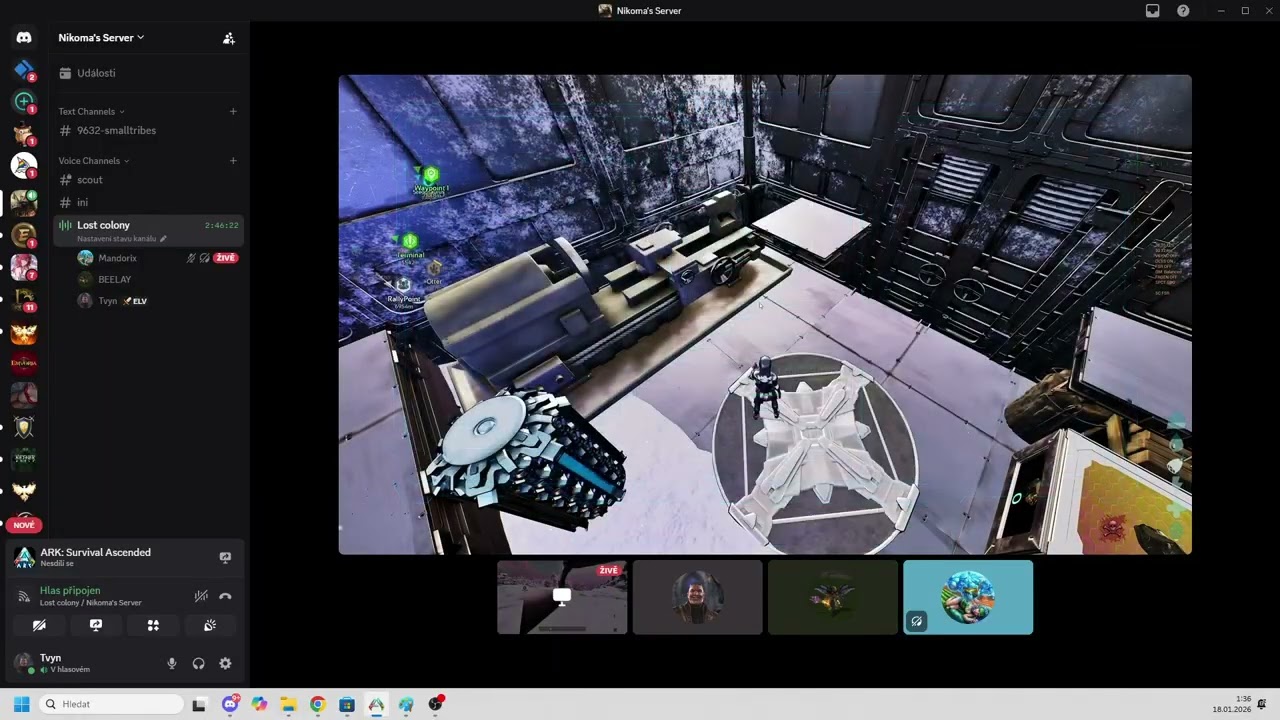The width and height of the screenshot is (1280, 720).
Task: Click the main stream video view
Action: coord(765,314)
